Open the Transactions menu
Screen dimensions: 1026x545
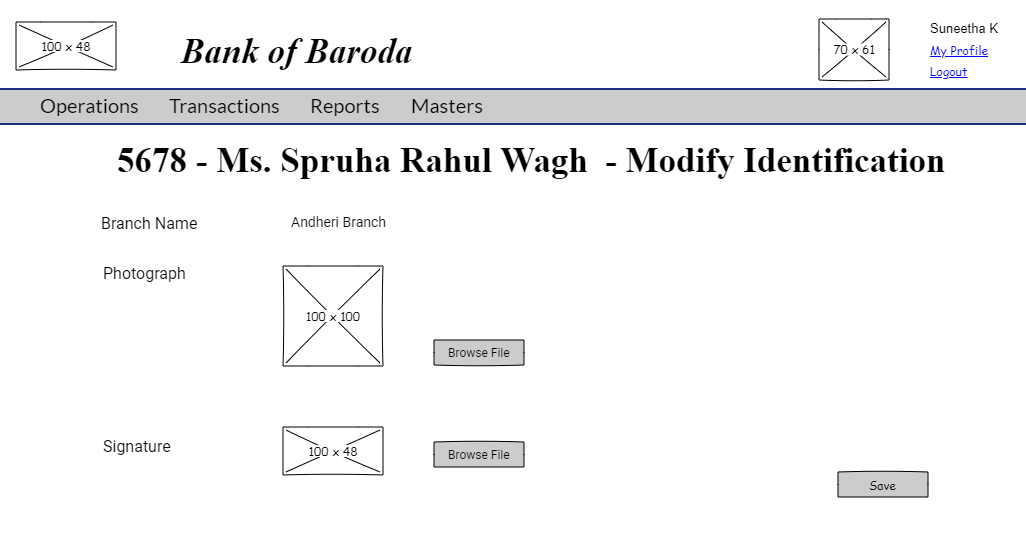[224, 106]
